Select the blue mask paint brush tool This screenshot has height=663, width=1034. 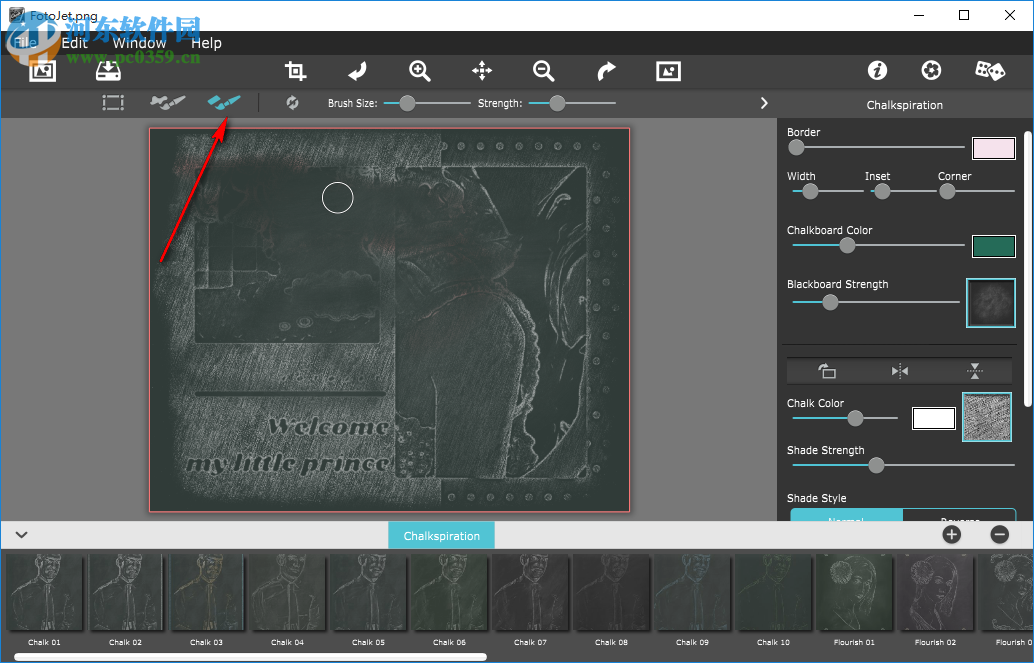point(224,102)
